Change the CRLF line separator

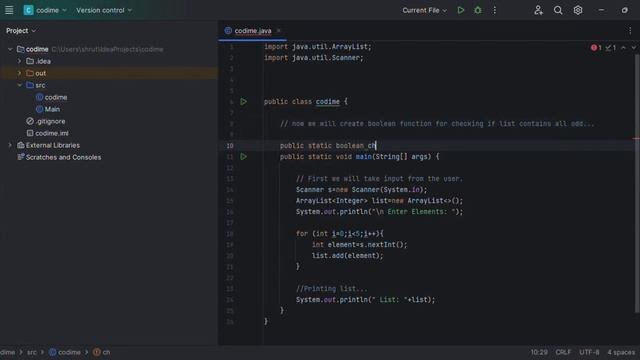coord(563,352)
